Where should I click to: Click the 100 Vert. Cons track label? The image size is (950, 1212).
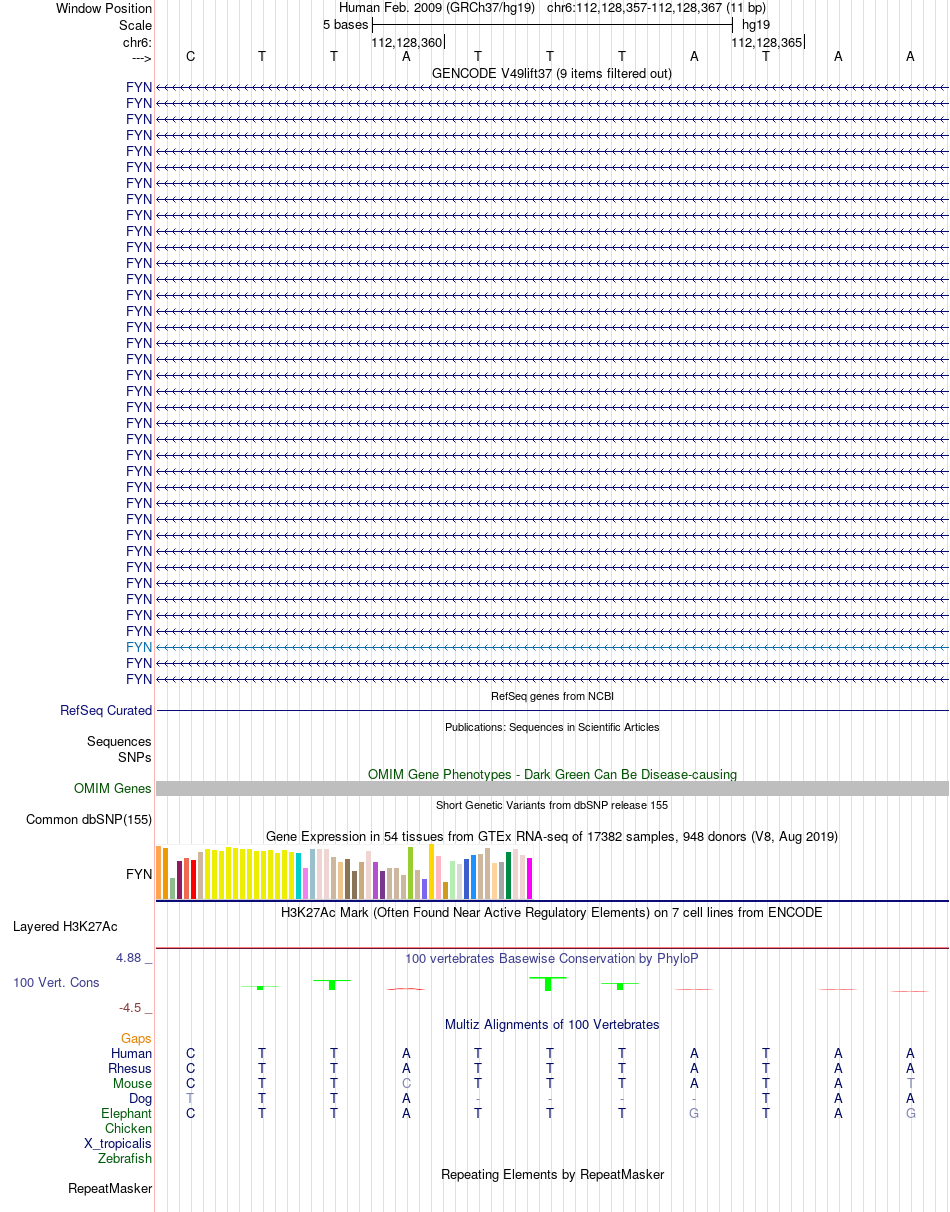point(56,983)
